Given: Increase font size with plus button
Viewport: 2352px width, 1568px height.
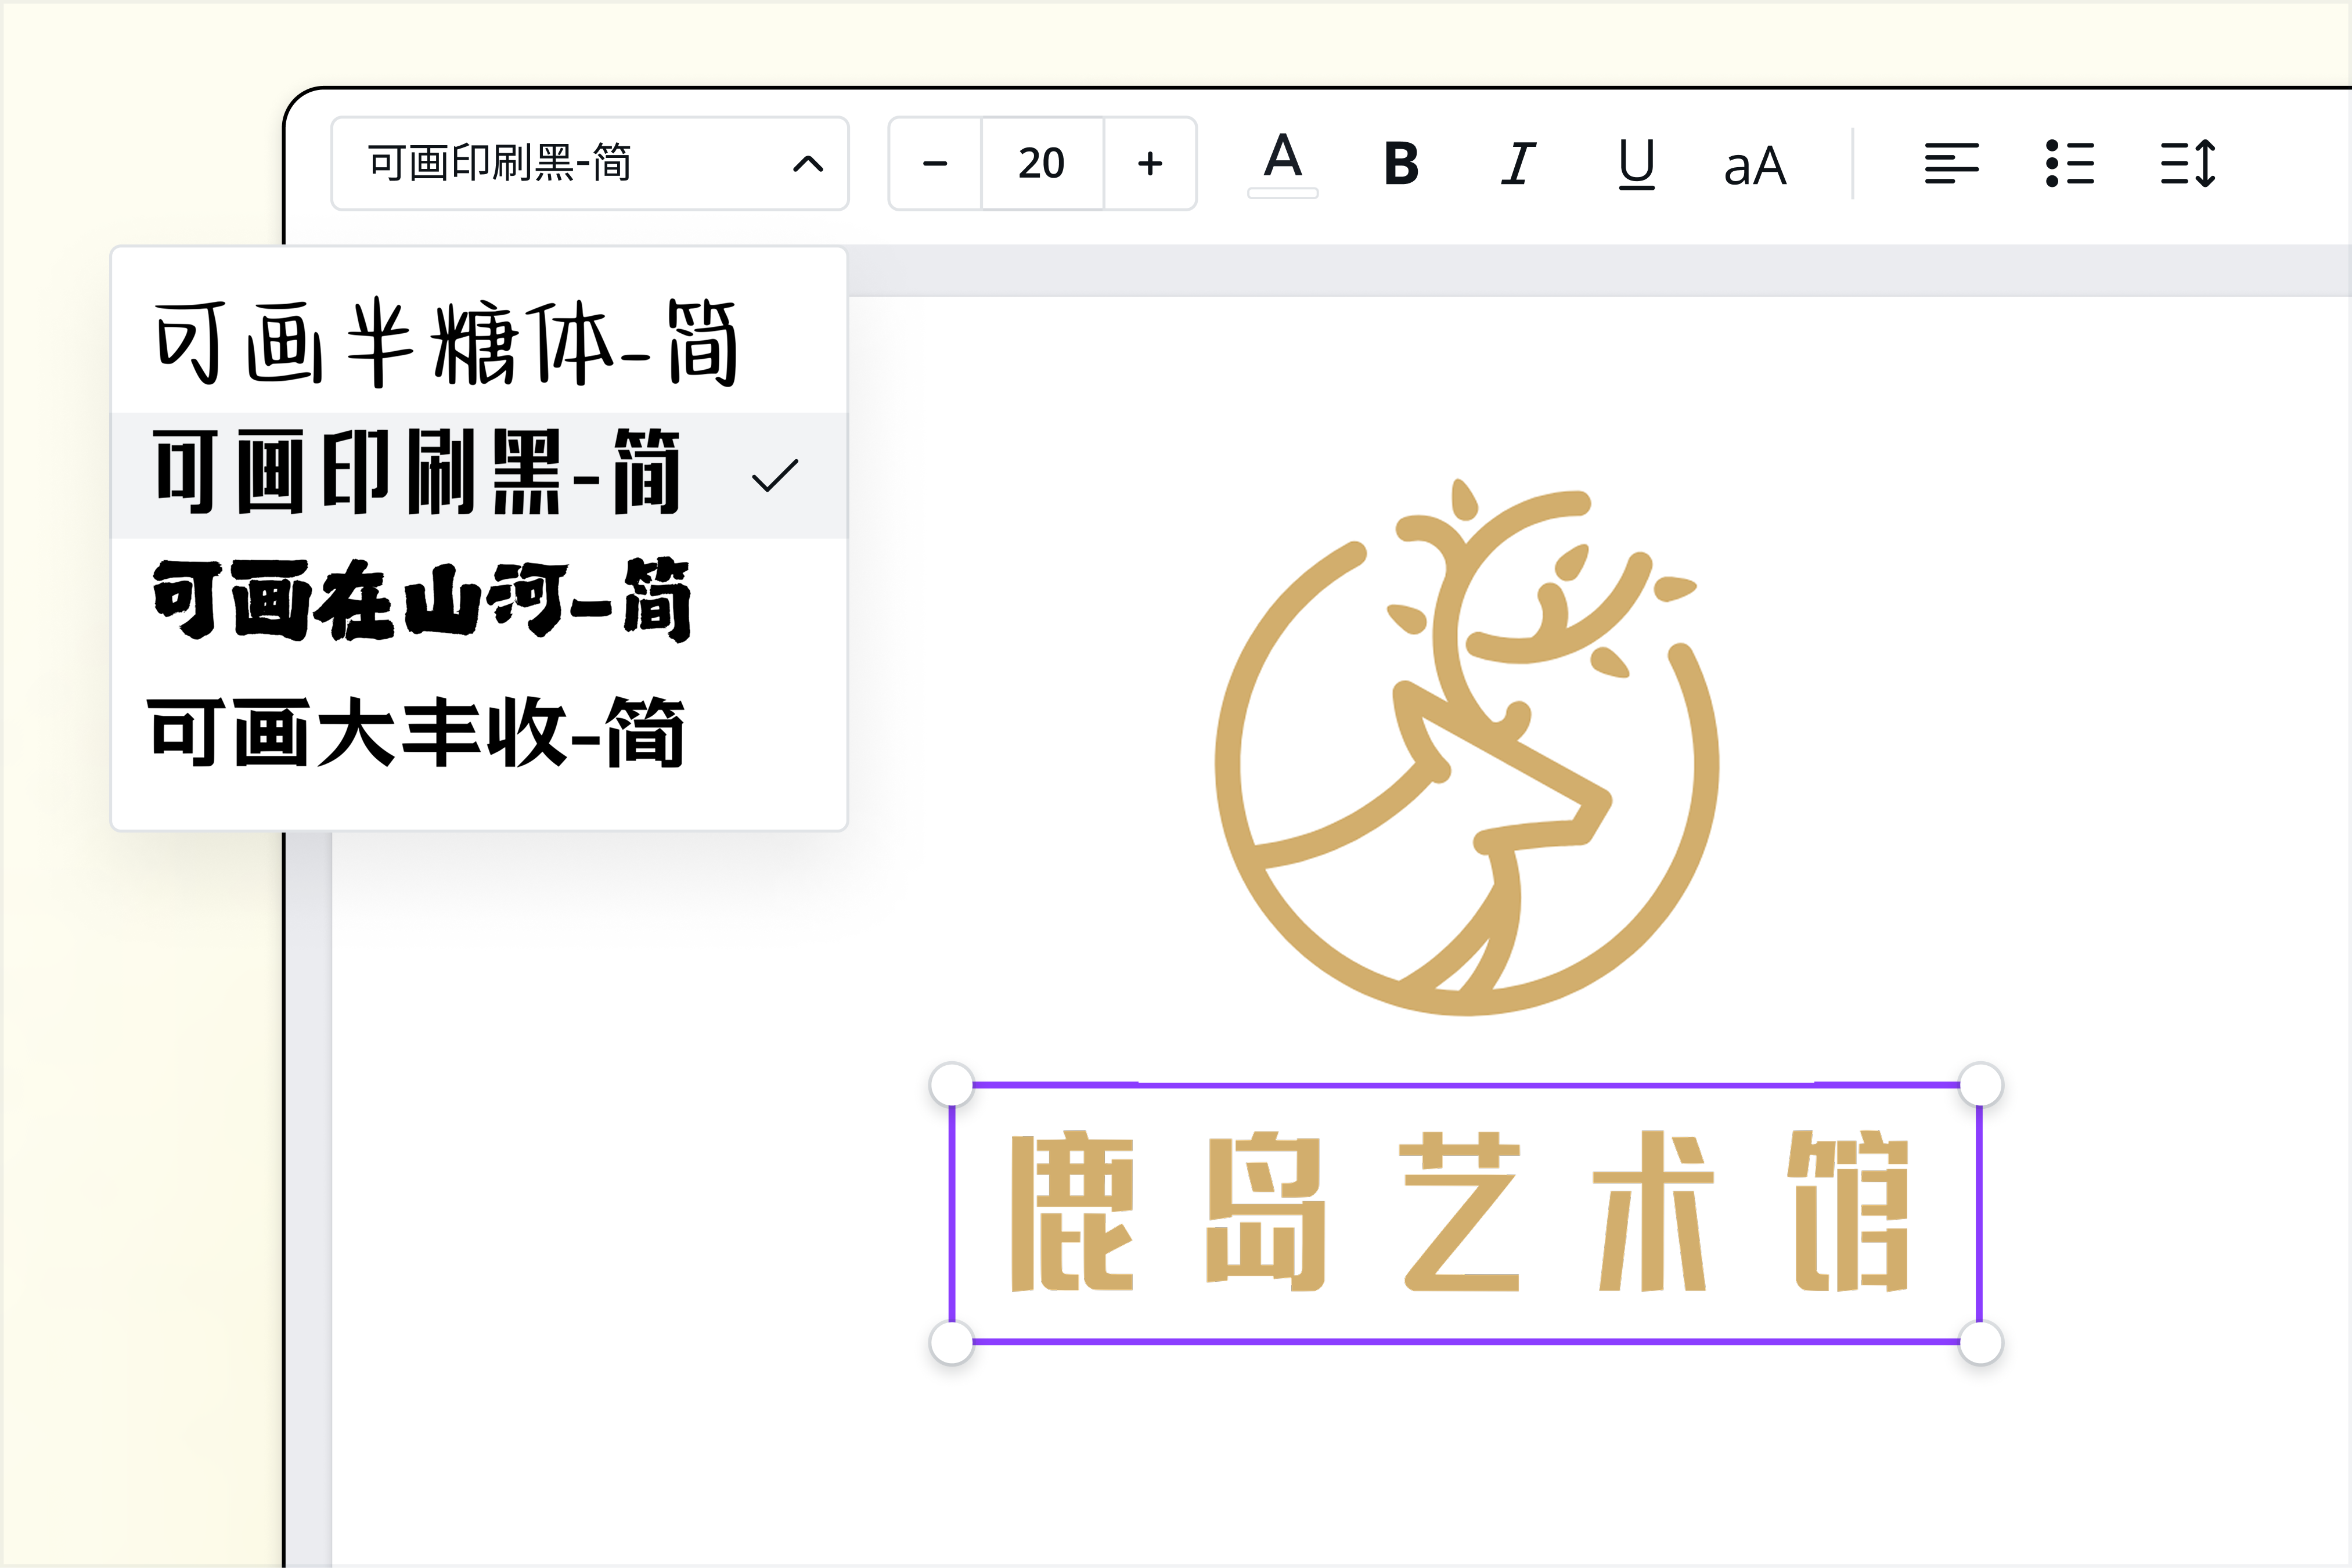Looking at the screenshot, I should click(x=1150, y=163).
